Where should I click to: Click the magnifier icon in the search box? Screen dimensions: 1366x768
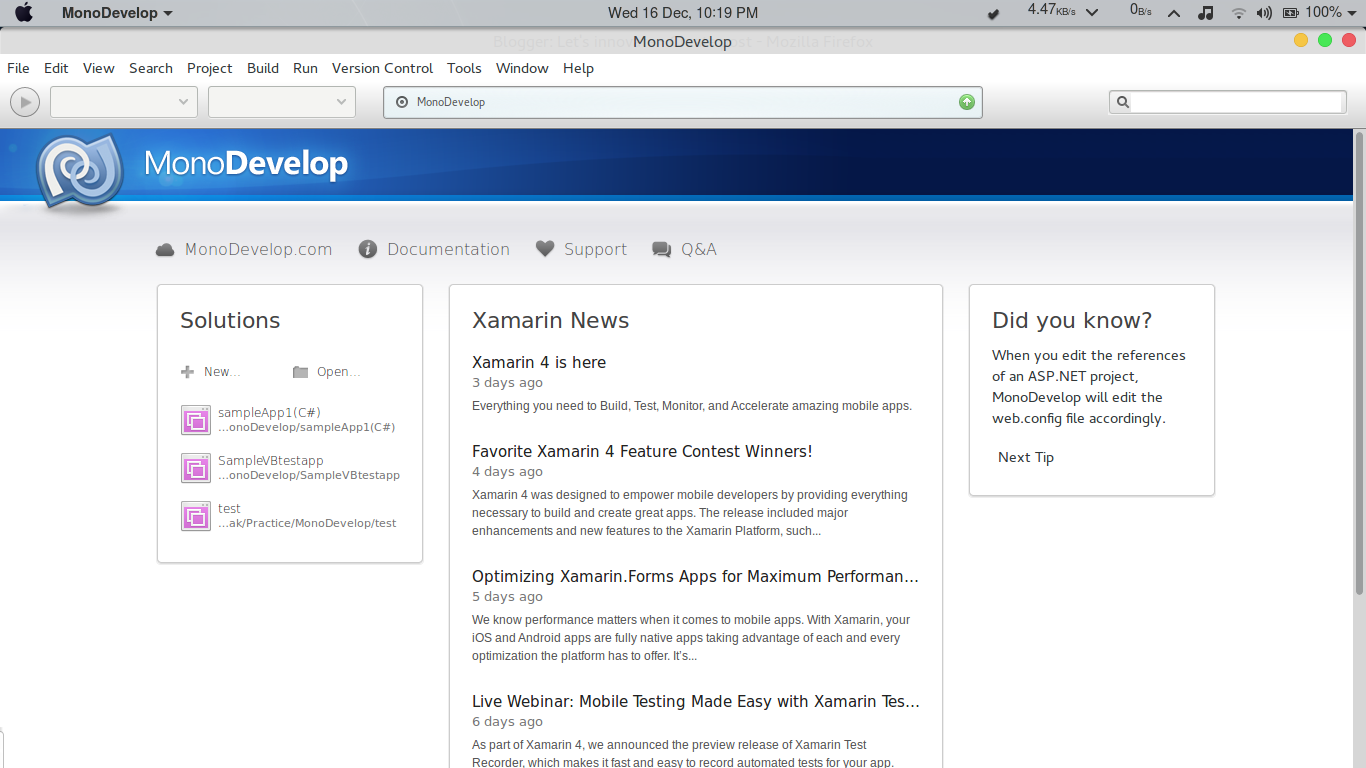[1123, 102]
